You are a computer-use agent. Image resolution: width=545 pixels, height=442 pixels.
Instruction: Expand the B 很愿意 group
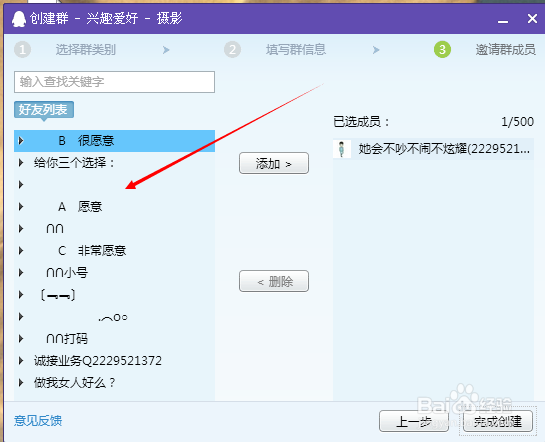[x=21, y=141]
